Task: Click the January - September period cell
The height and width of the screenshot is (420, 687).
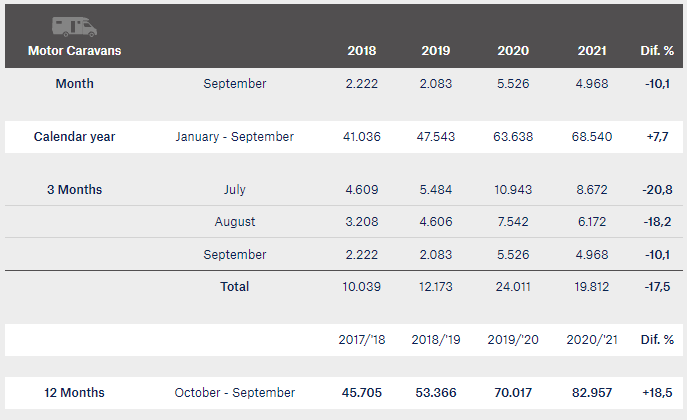Action: point(234,137)
